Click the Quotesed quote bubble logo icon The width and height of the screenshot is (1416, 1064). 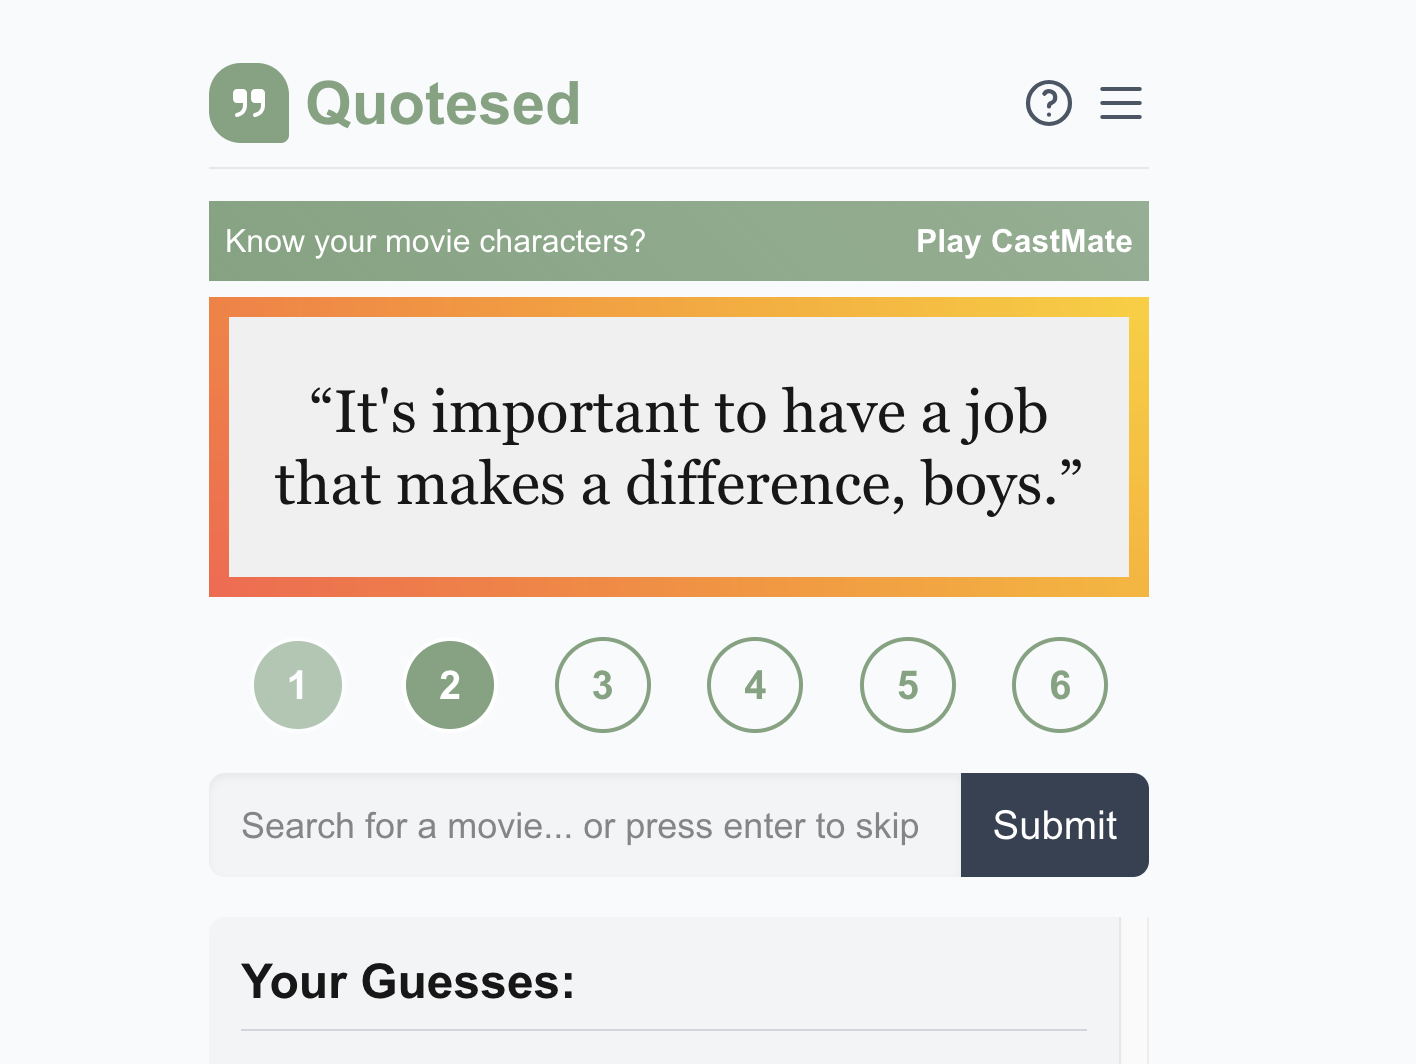(248, 103)
